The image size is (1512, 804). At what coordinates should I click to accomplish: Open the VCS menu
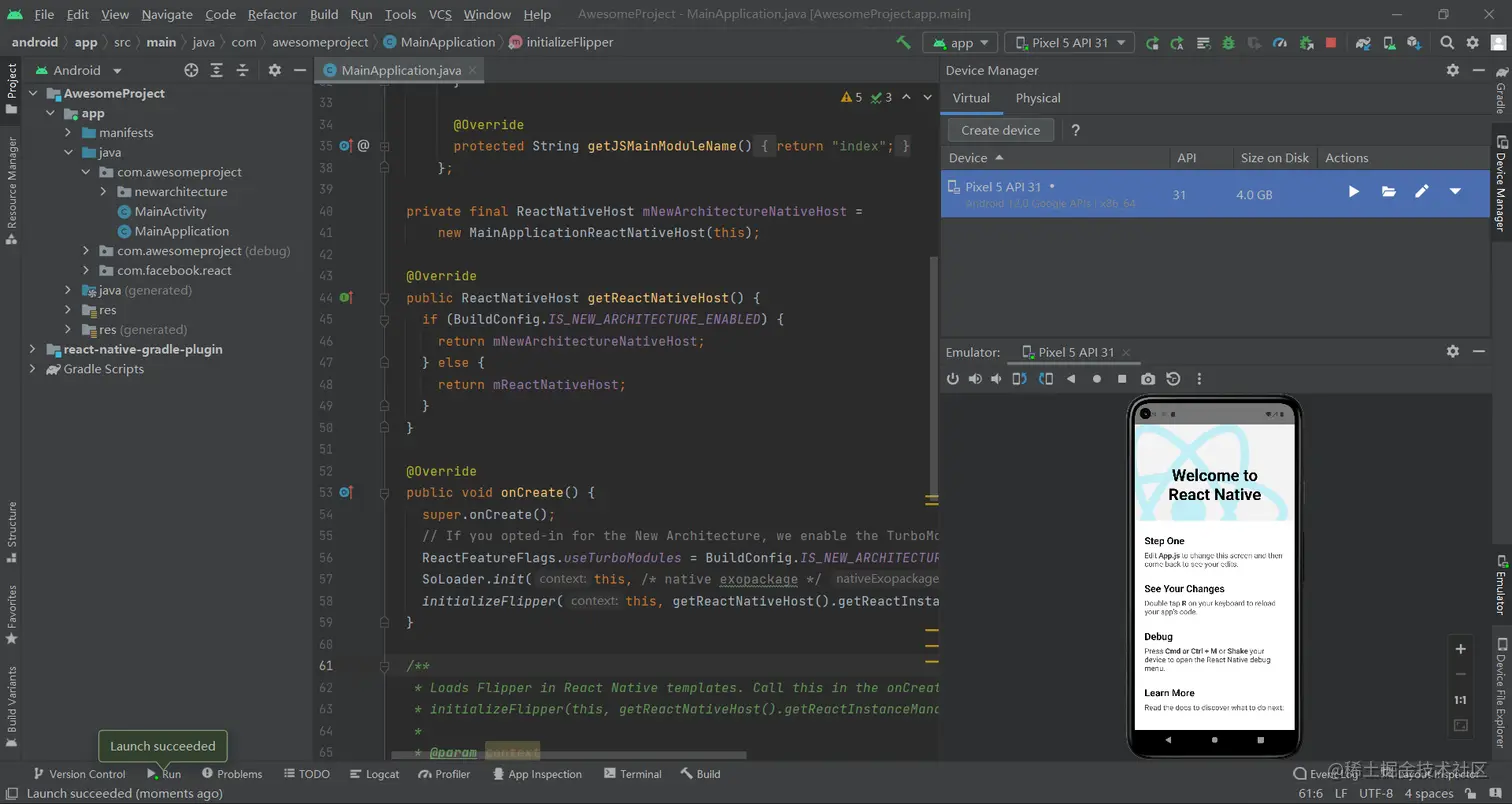coord(440,14)
